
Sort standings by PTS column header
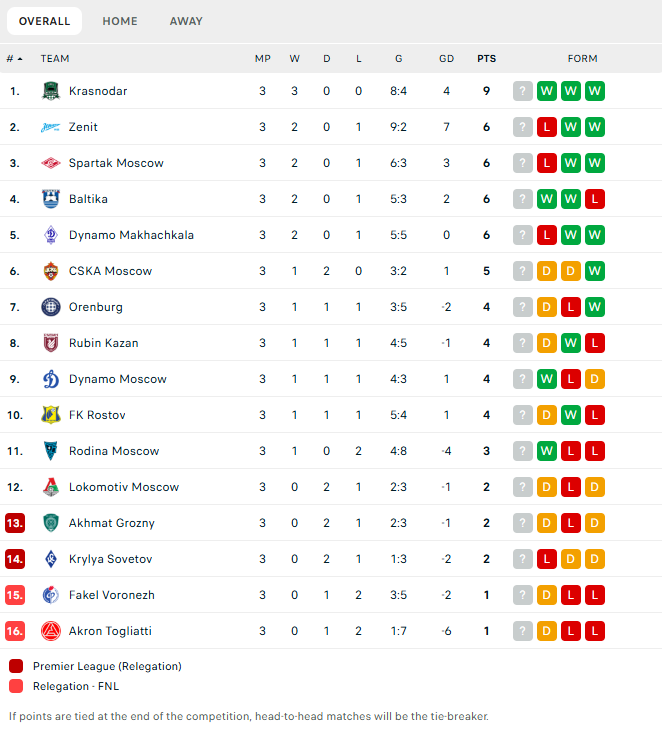(486, 59)
